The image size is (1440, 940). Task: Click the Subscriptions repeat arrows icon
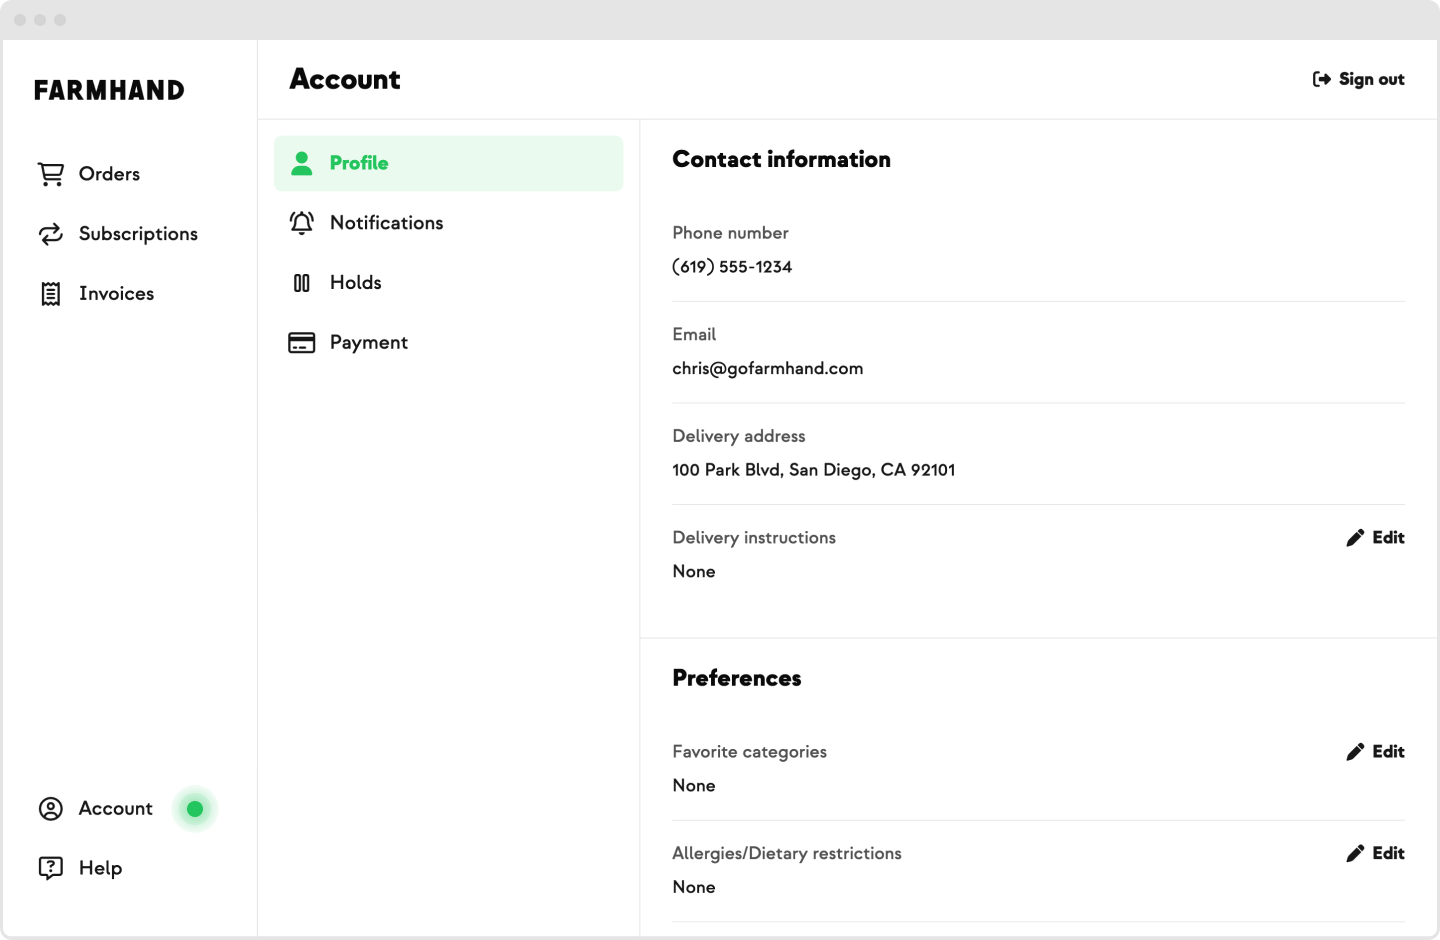click(51, 234)
